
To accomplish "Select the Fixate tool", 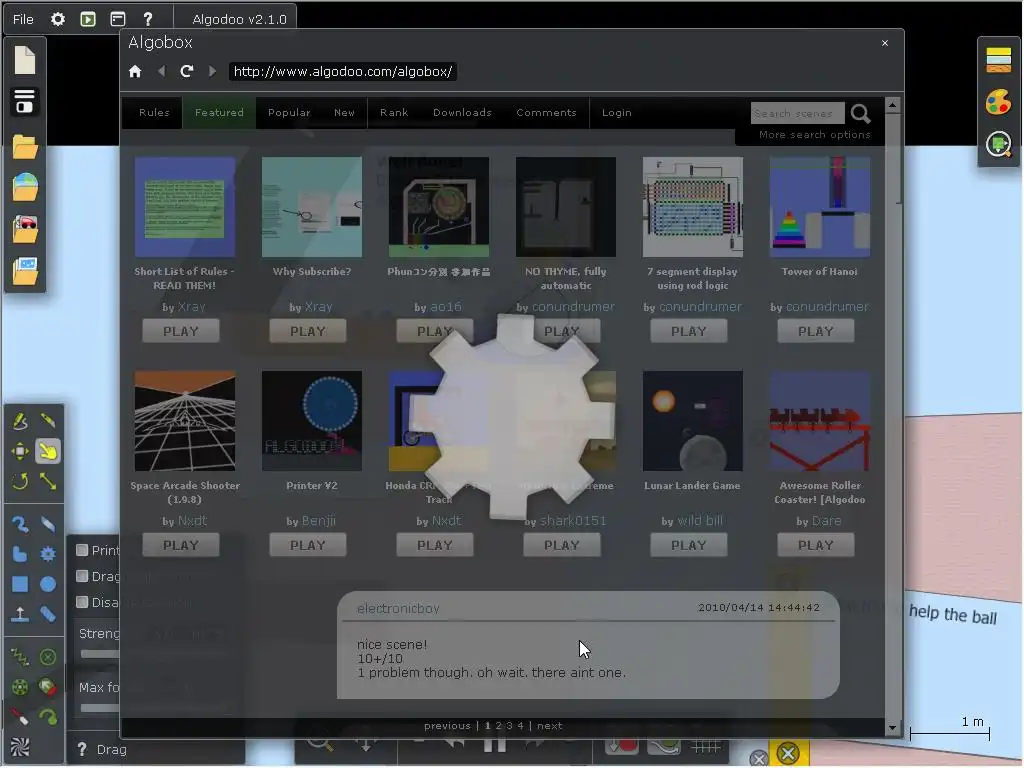I will tap(48, 658).
